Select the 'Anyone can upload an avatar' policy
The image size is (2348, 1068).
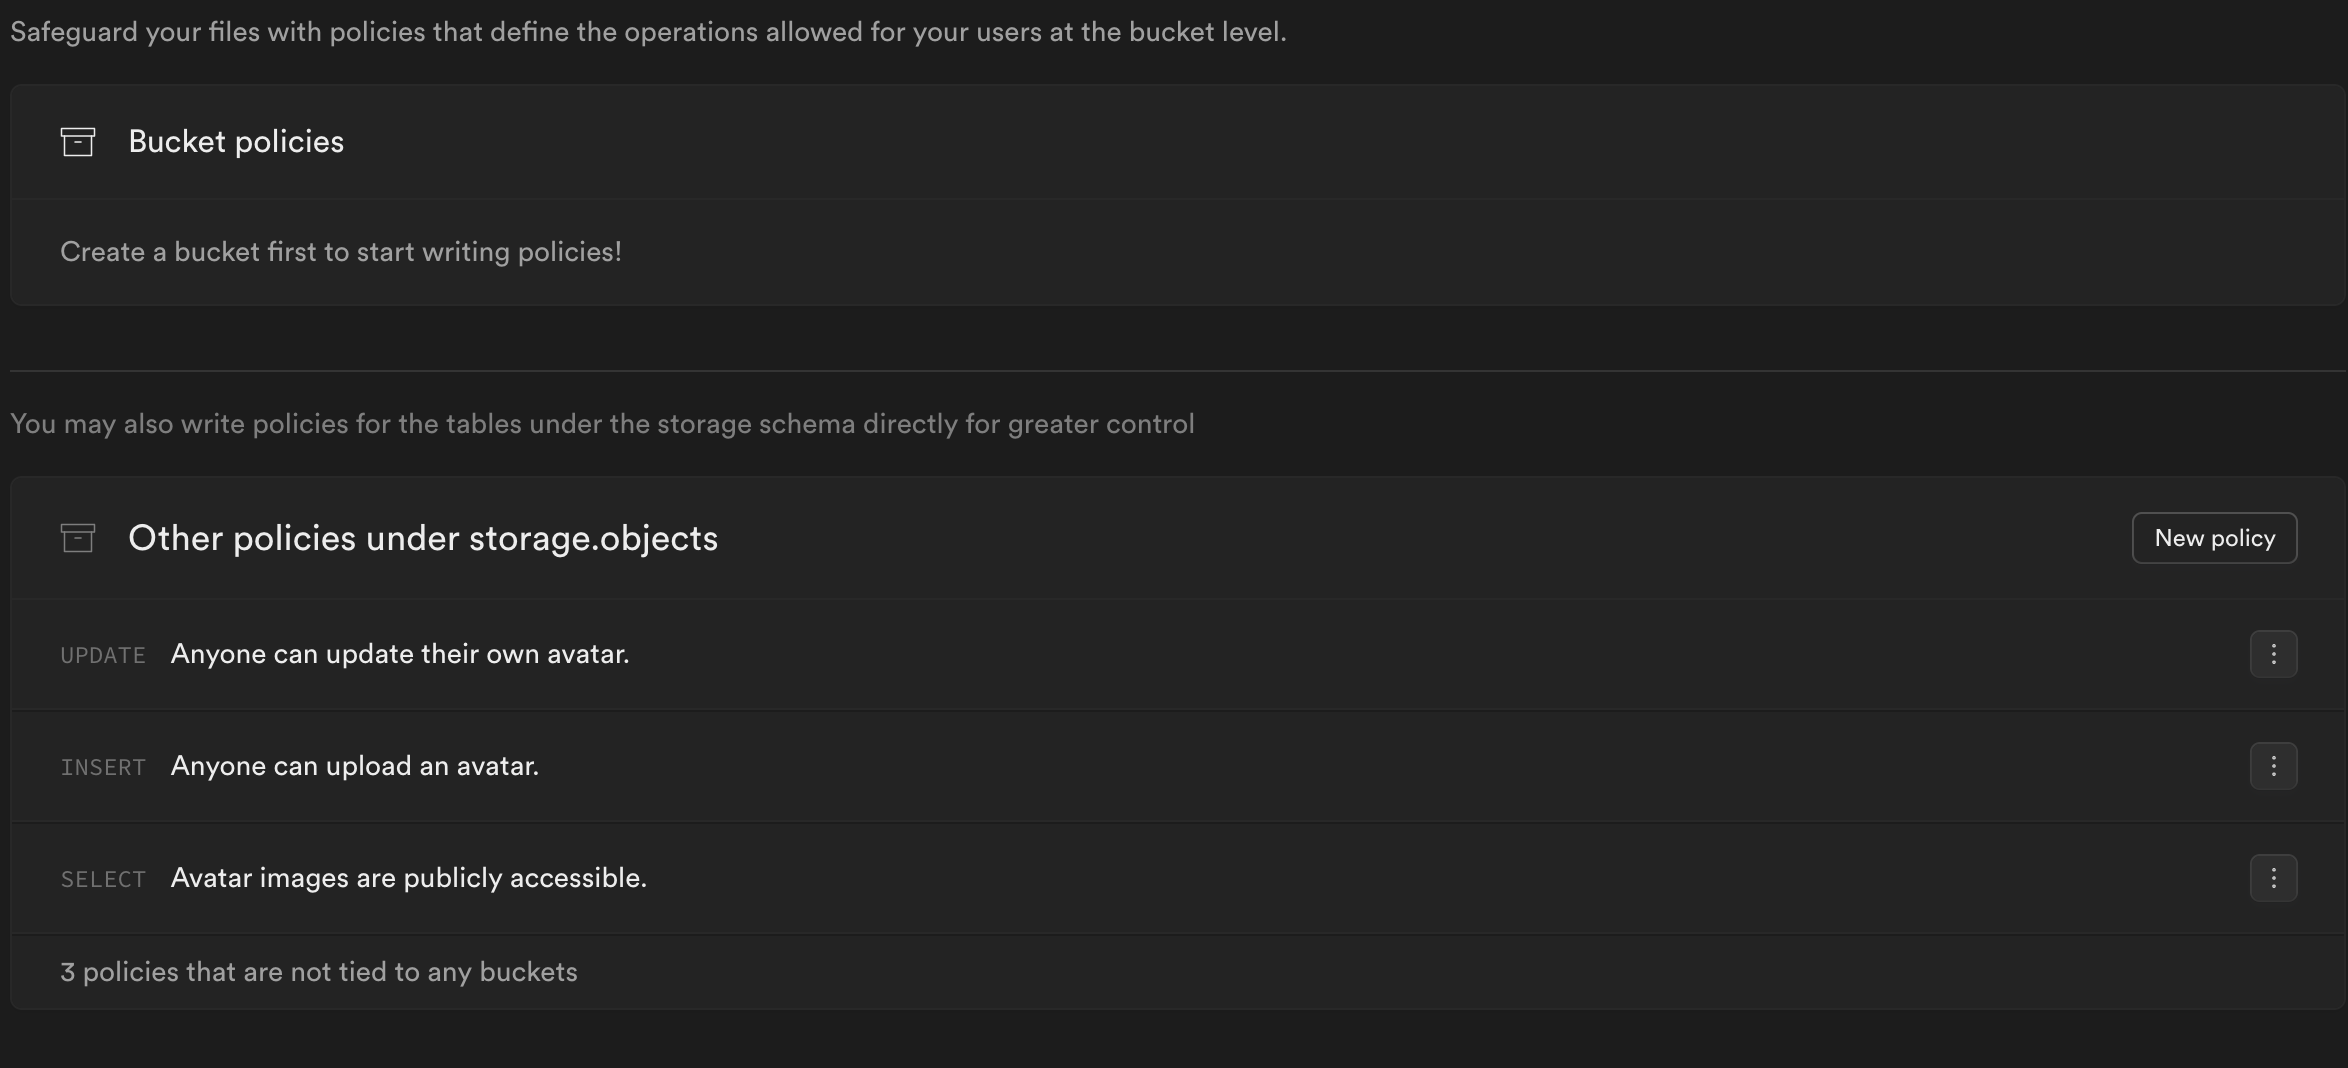pyautogui.click(x=355, y=766)
